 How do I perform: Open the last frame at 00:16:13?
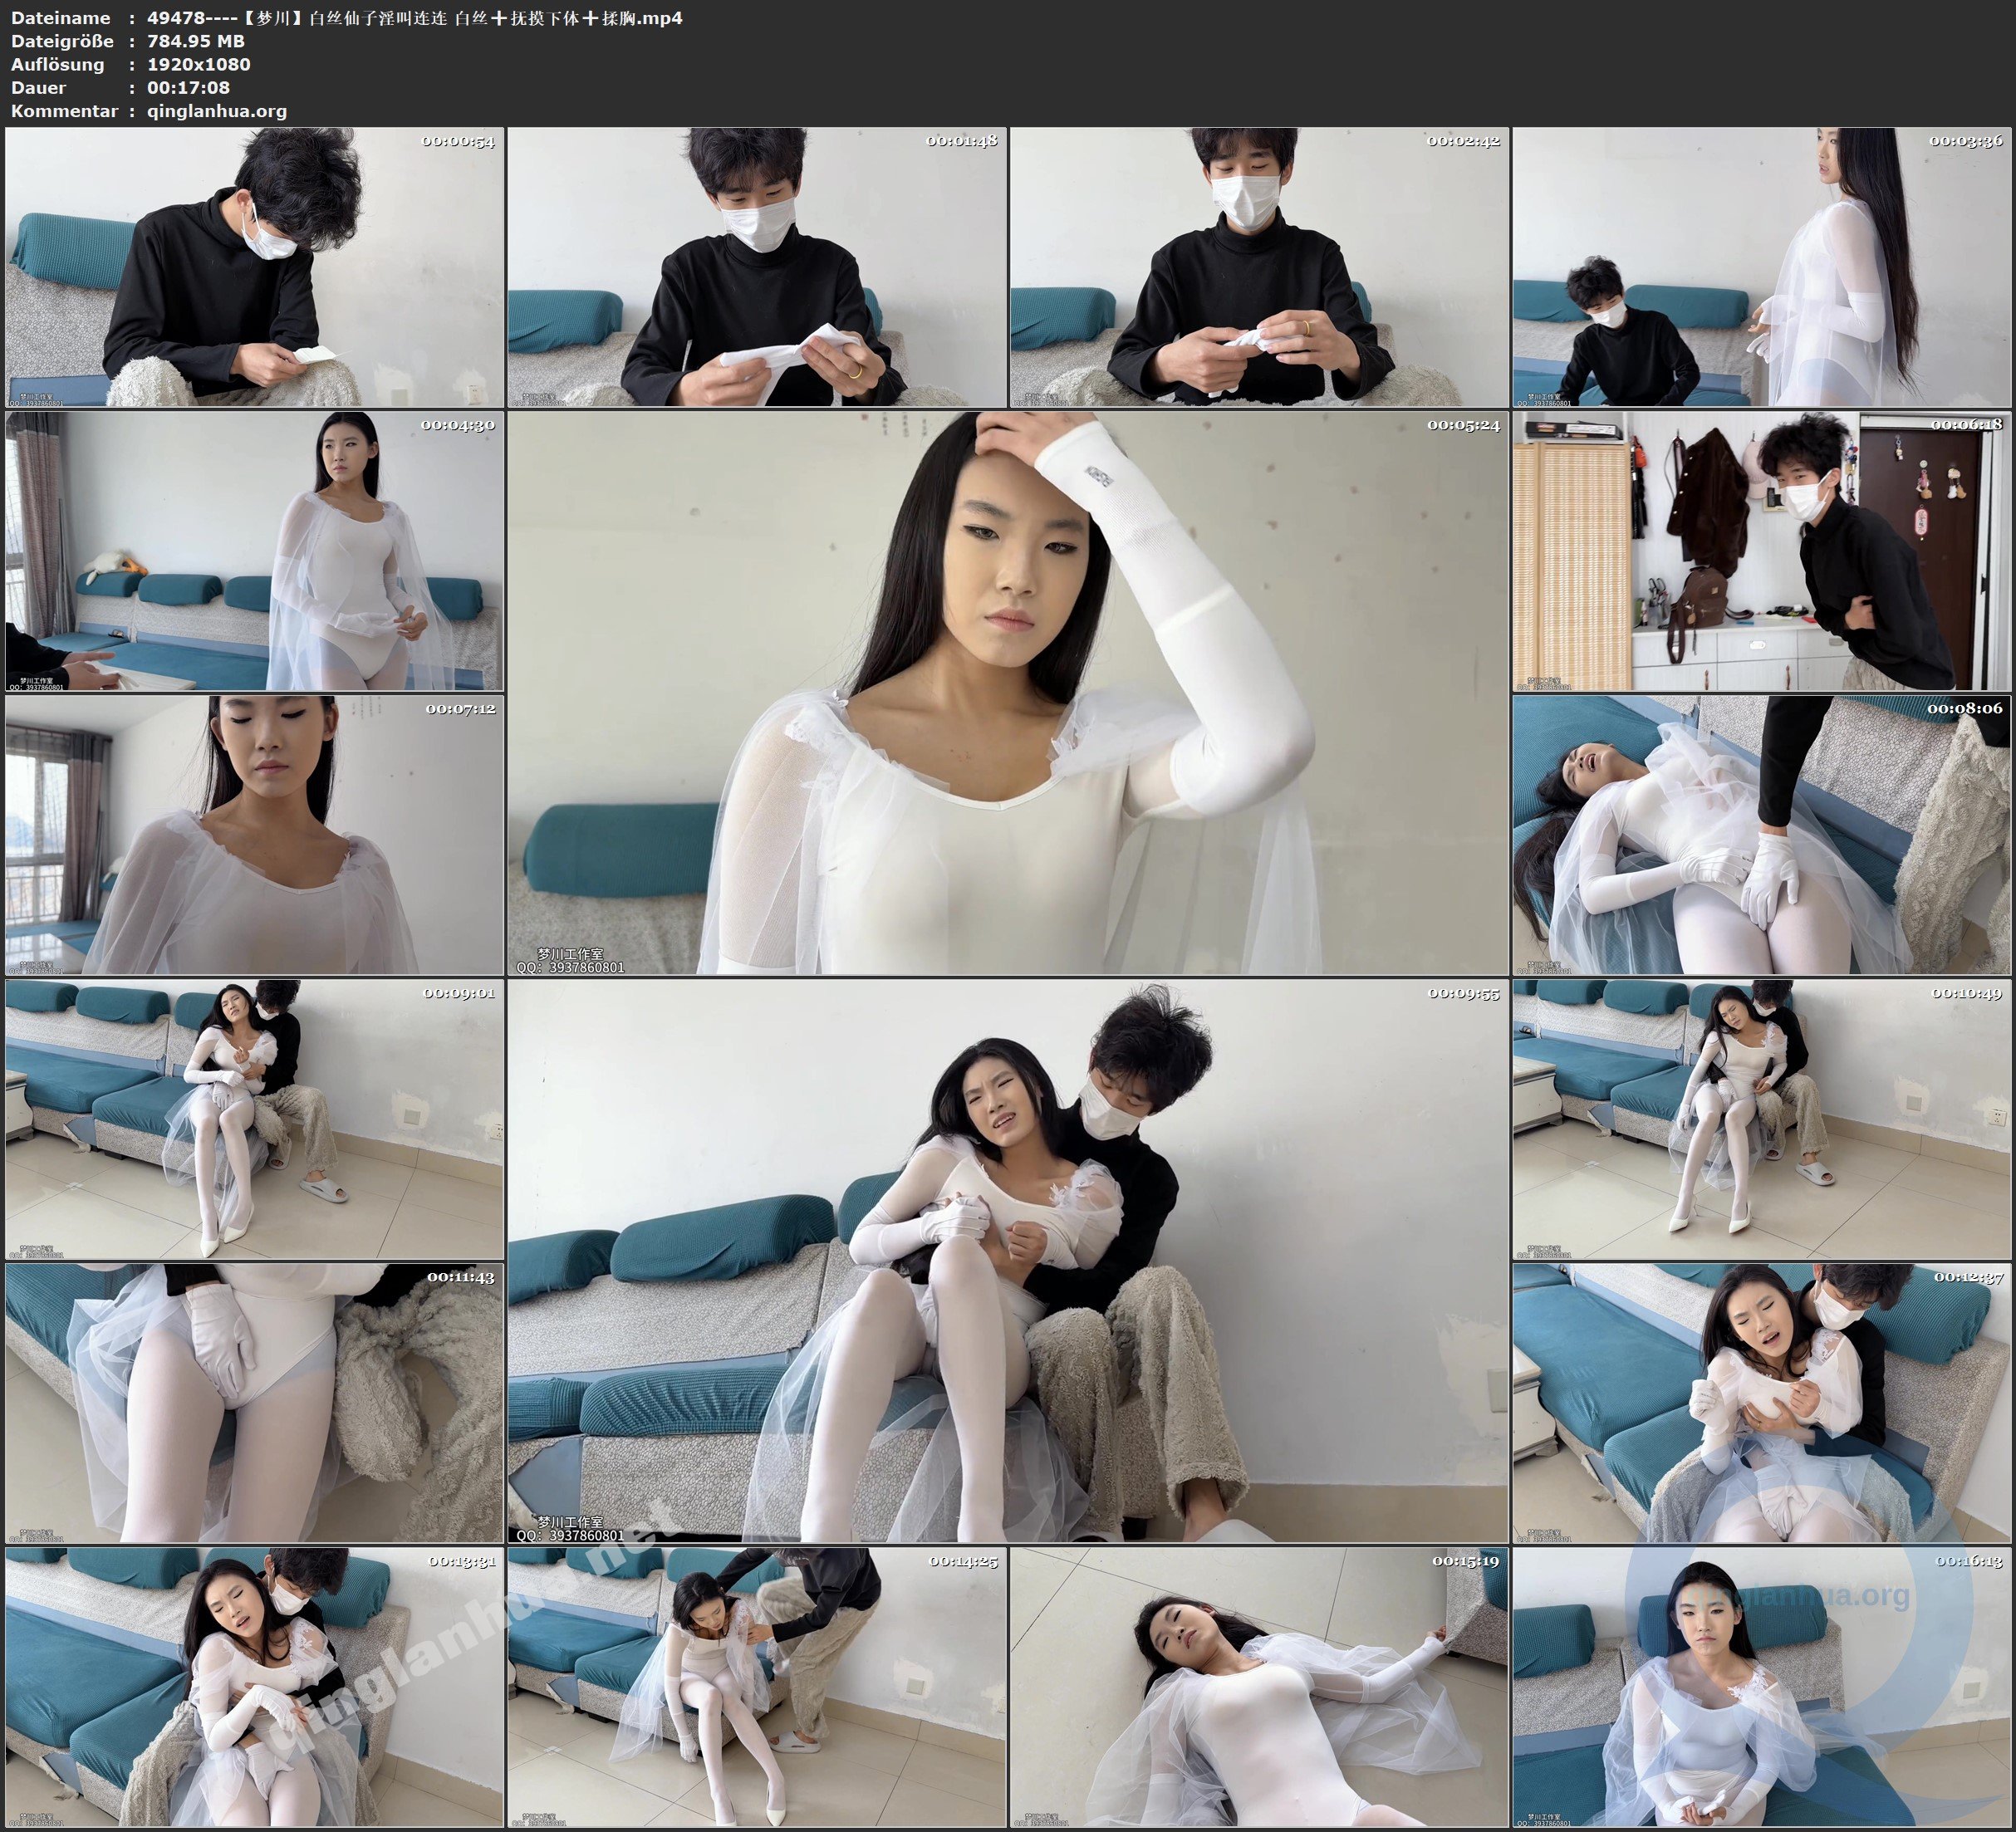tap(1760, 1687)
